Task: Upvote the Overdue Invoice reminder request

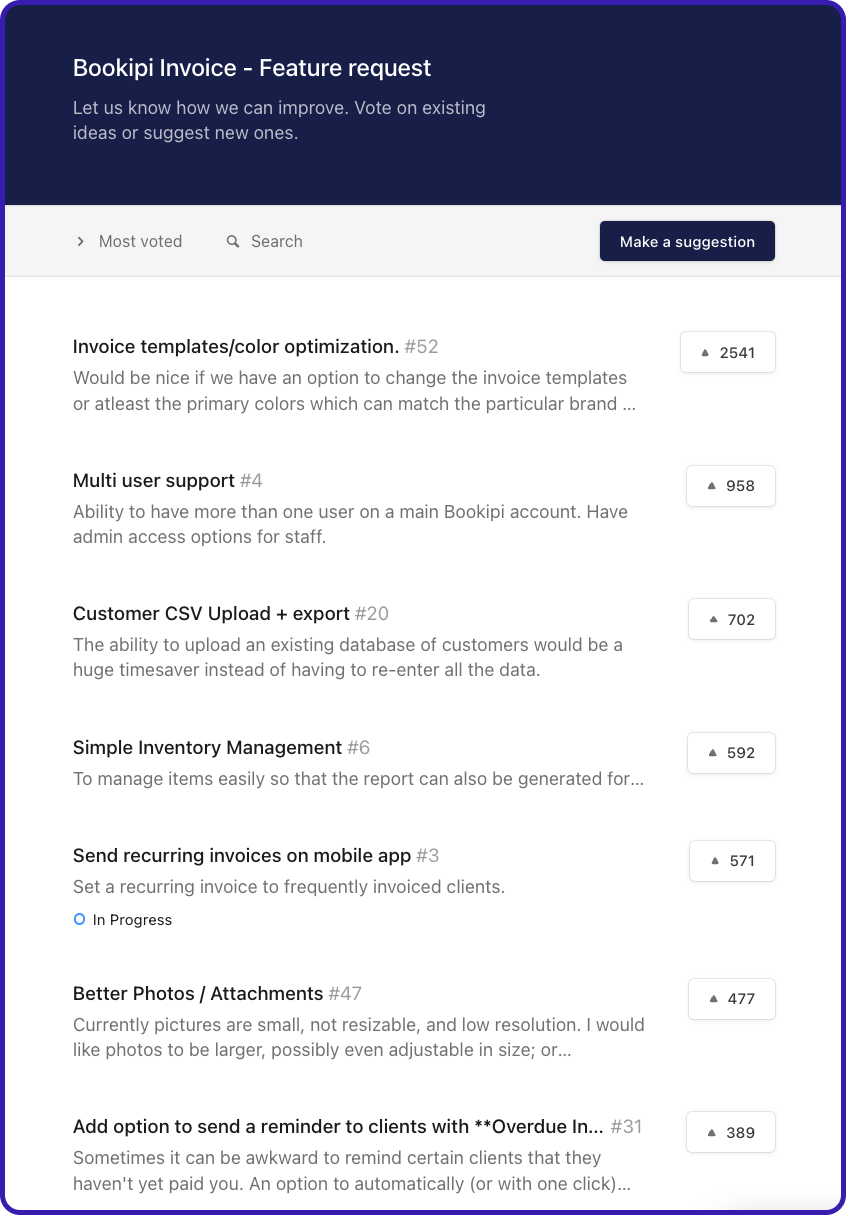Action: point(730,1133)
